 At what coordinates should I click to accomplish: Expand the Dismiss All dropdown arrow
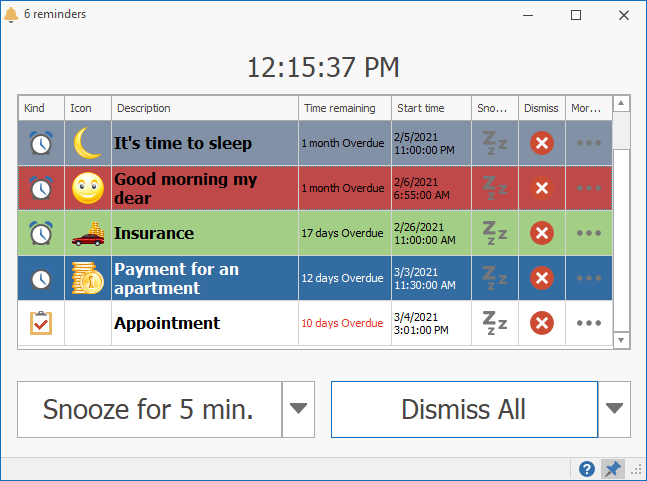tap(614, 409)
